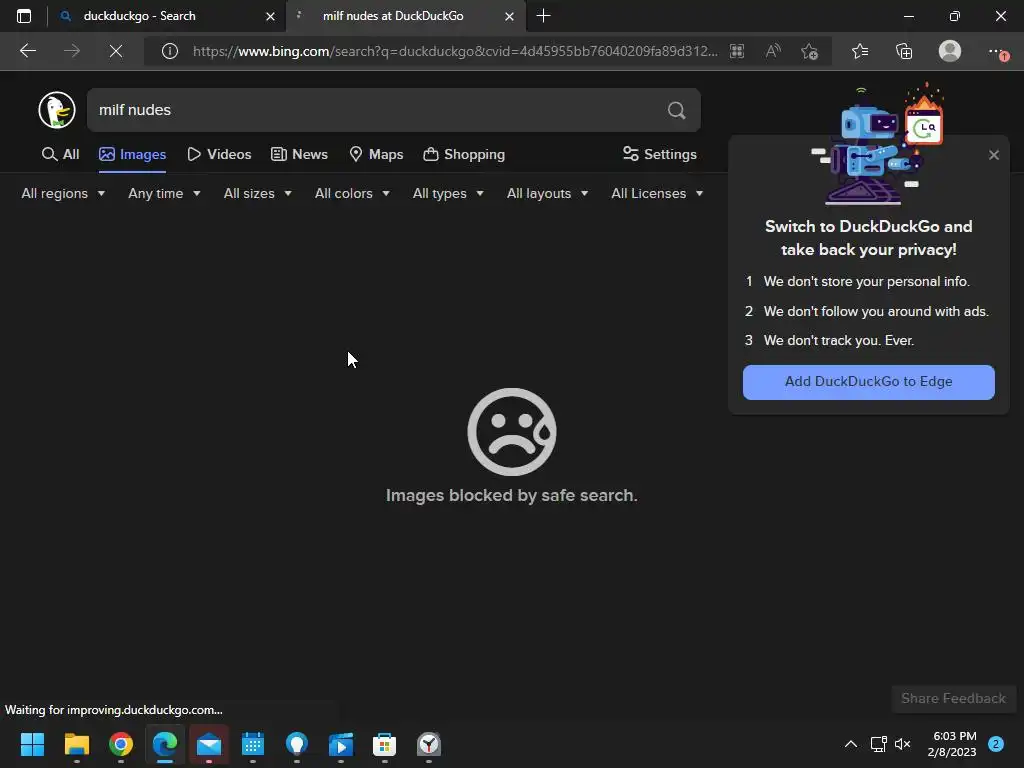Open the Tab actions menu icon
The image size is (1024, 768).
point(24,16)
